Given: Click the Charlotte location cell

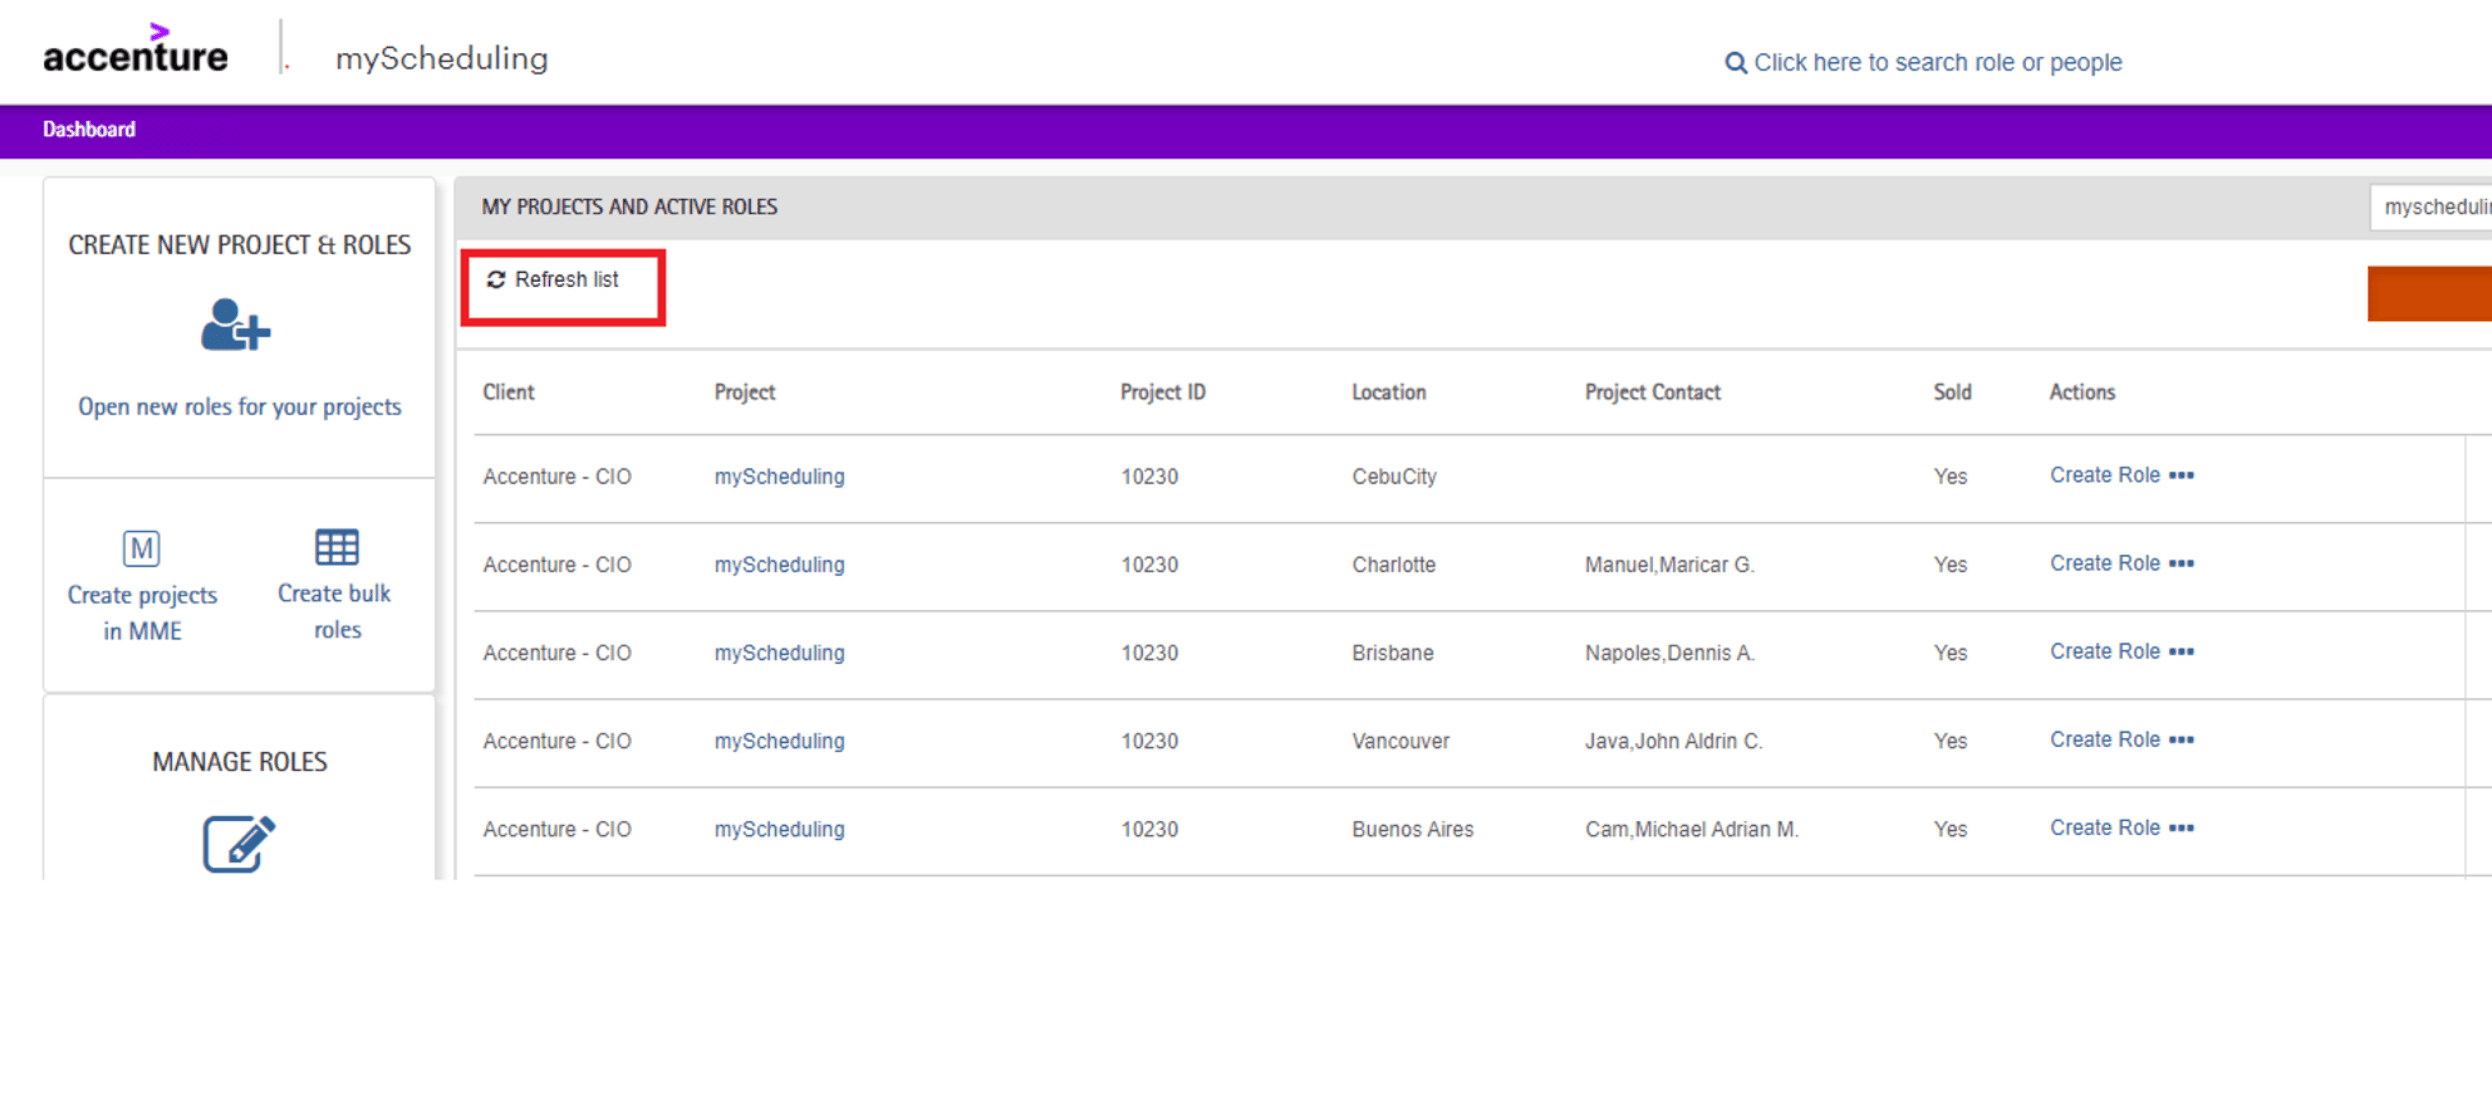Looking at the screenshot, I should click(x=1393, y=564).
